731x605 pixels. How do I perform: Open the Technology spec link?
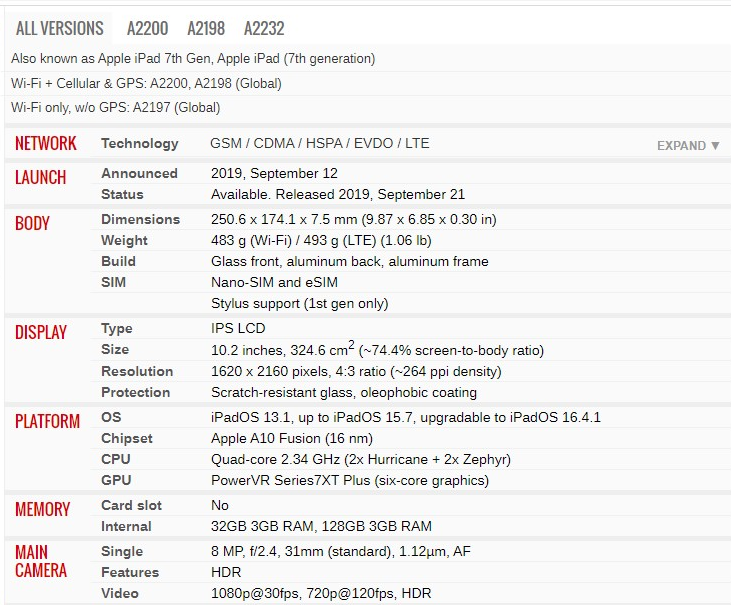(x=139, y=144)
